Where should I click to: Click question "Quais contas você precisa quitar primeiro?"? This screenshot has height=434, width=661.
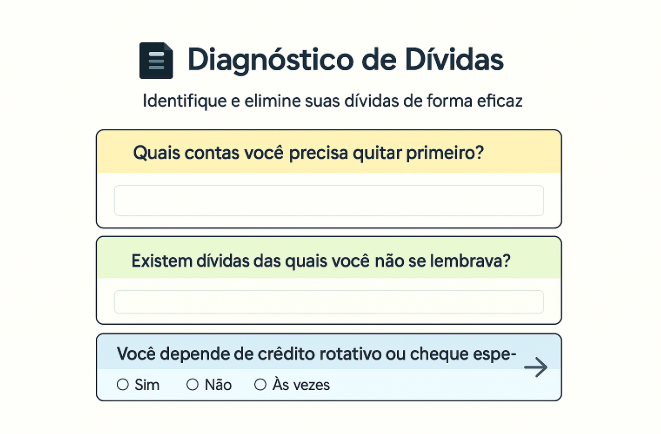coord(308,153)
